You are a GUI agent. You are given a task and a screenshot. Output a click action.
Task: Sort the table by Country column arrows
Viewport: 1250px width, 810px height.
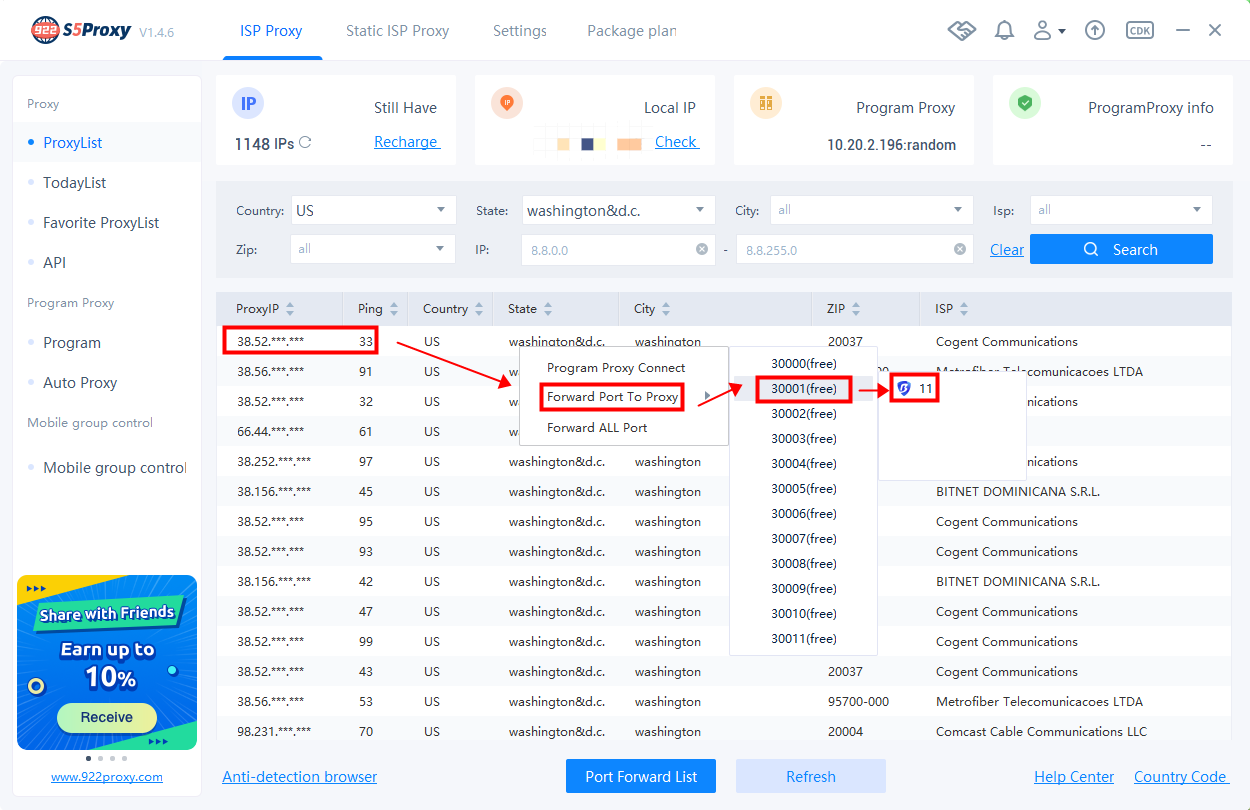(x=479, y=309)
